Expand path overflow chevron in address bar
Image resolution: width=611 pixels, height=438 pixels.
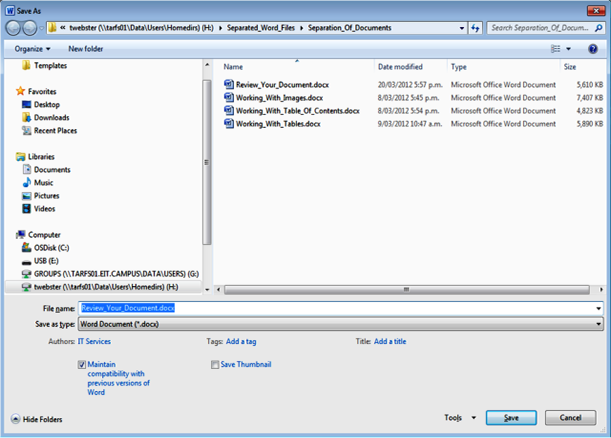click(63, 28)
